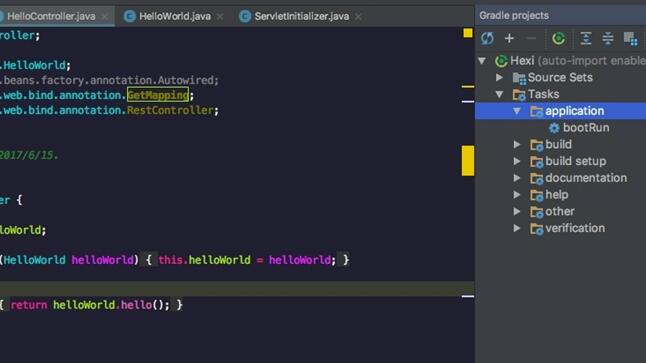Expand the help task group

point(517,194)
